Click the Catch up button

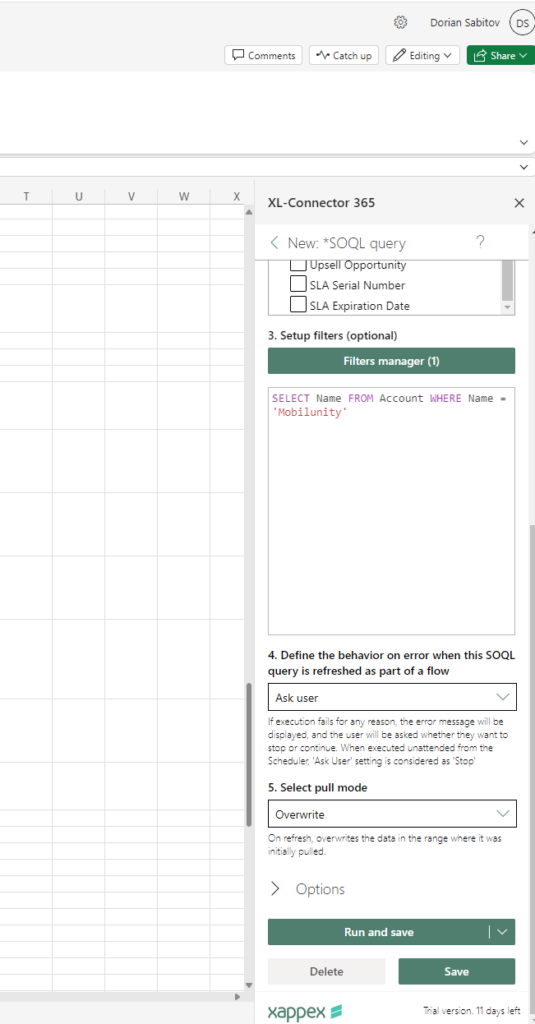coord(344,56)
